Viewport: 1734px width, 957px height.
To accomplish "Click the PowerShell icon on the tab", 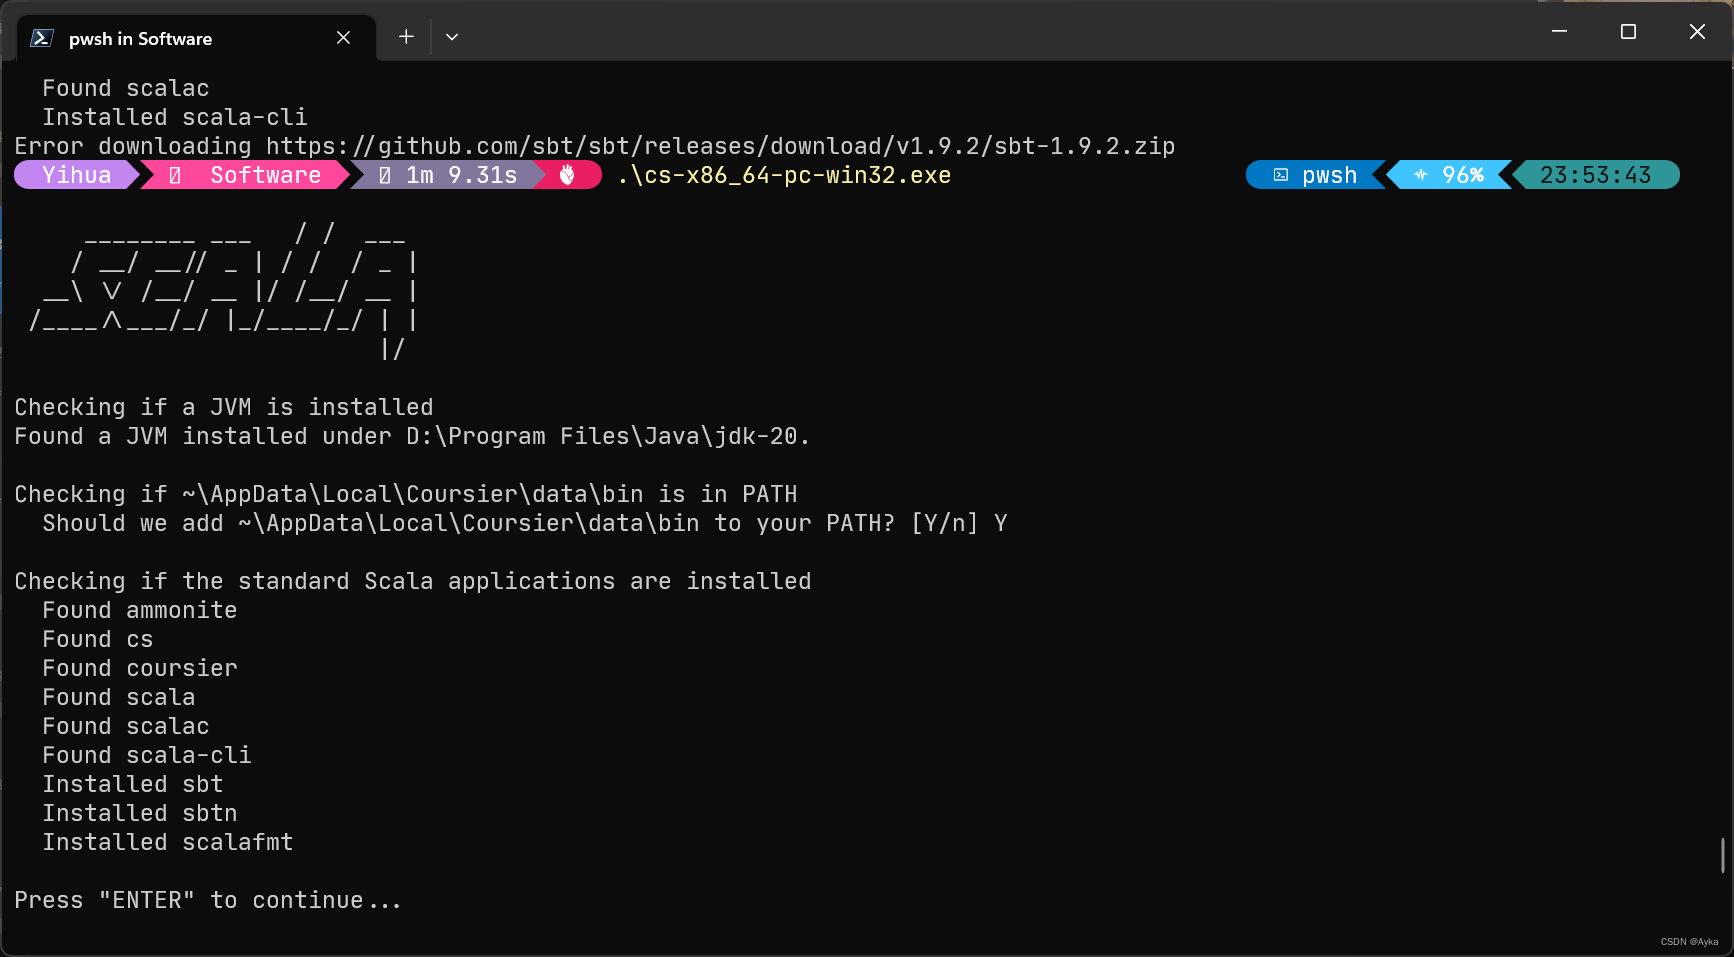I will tap(42, 38).
